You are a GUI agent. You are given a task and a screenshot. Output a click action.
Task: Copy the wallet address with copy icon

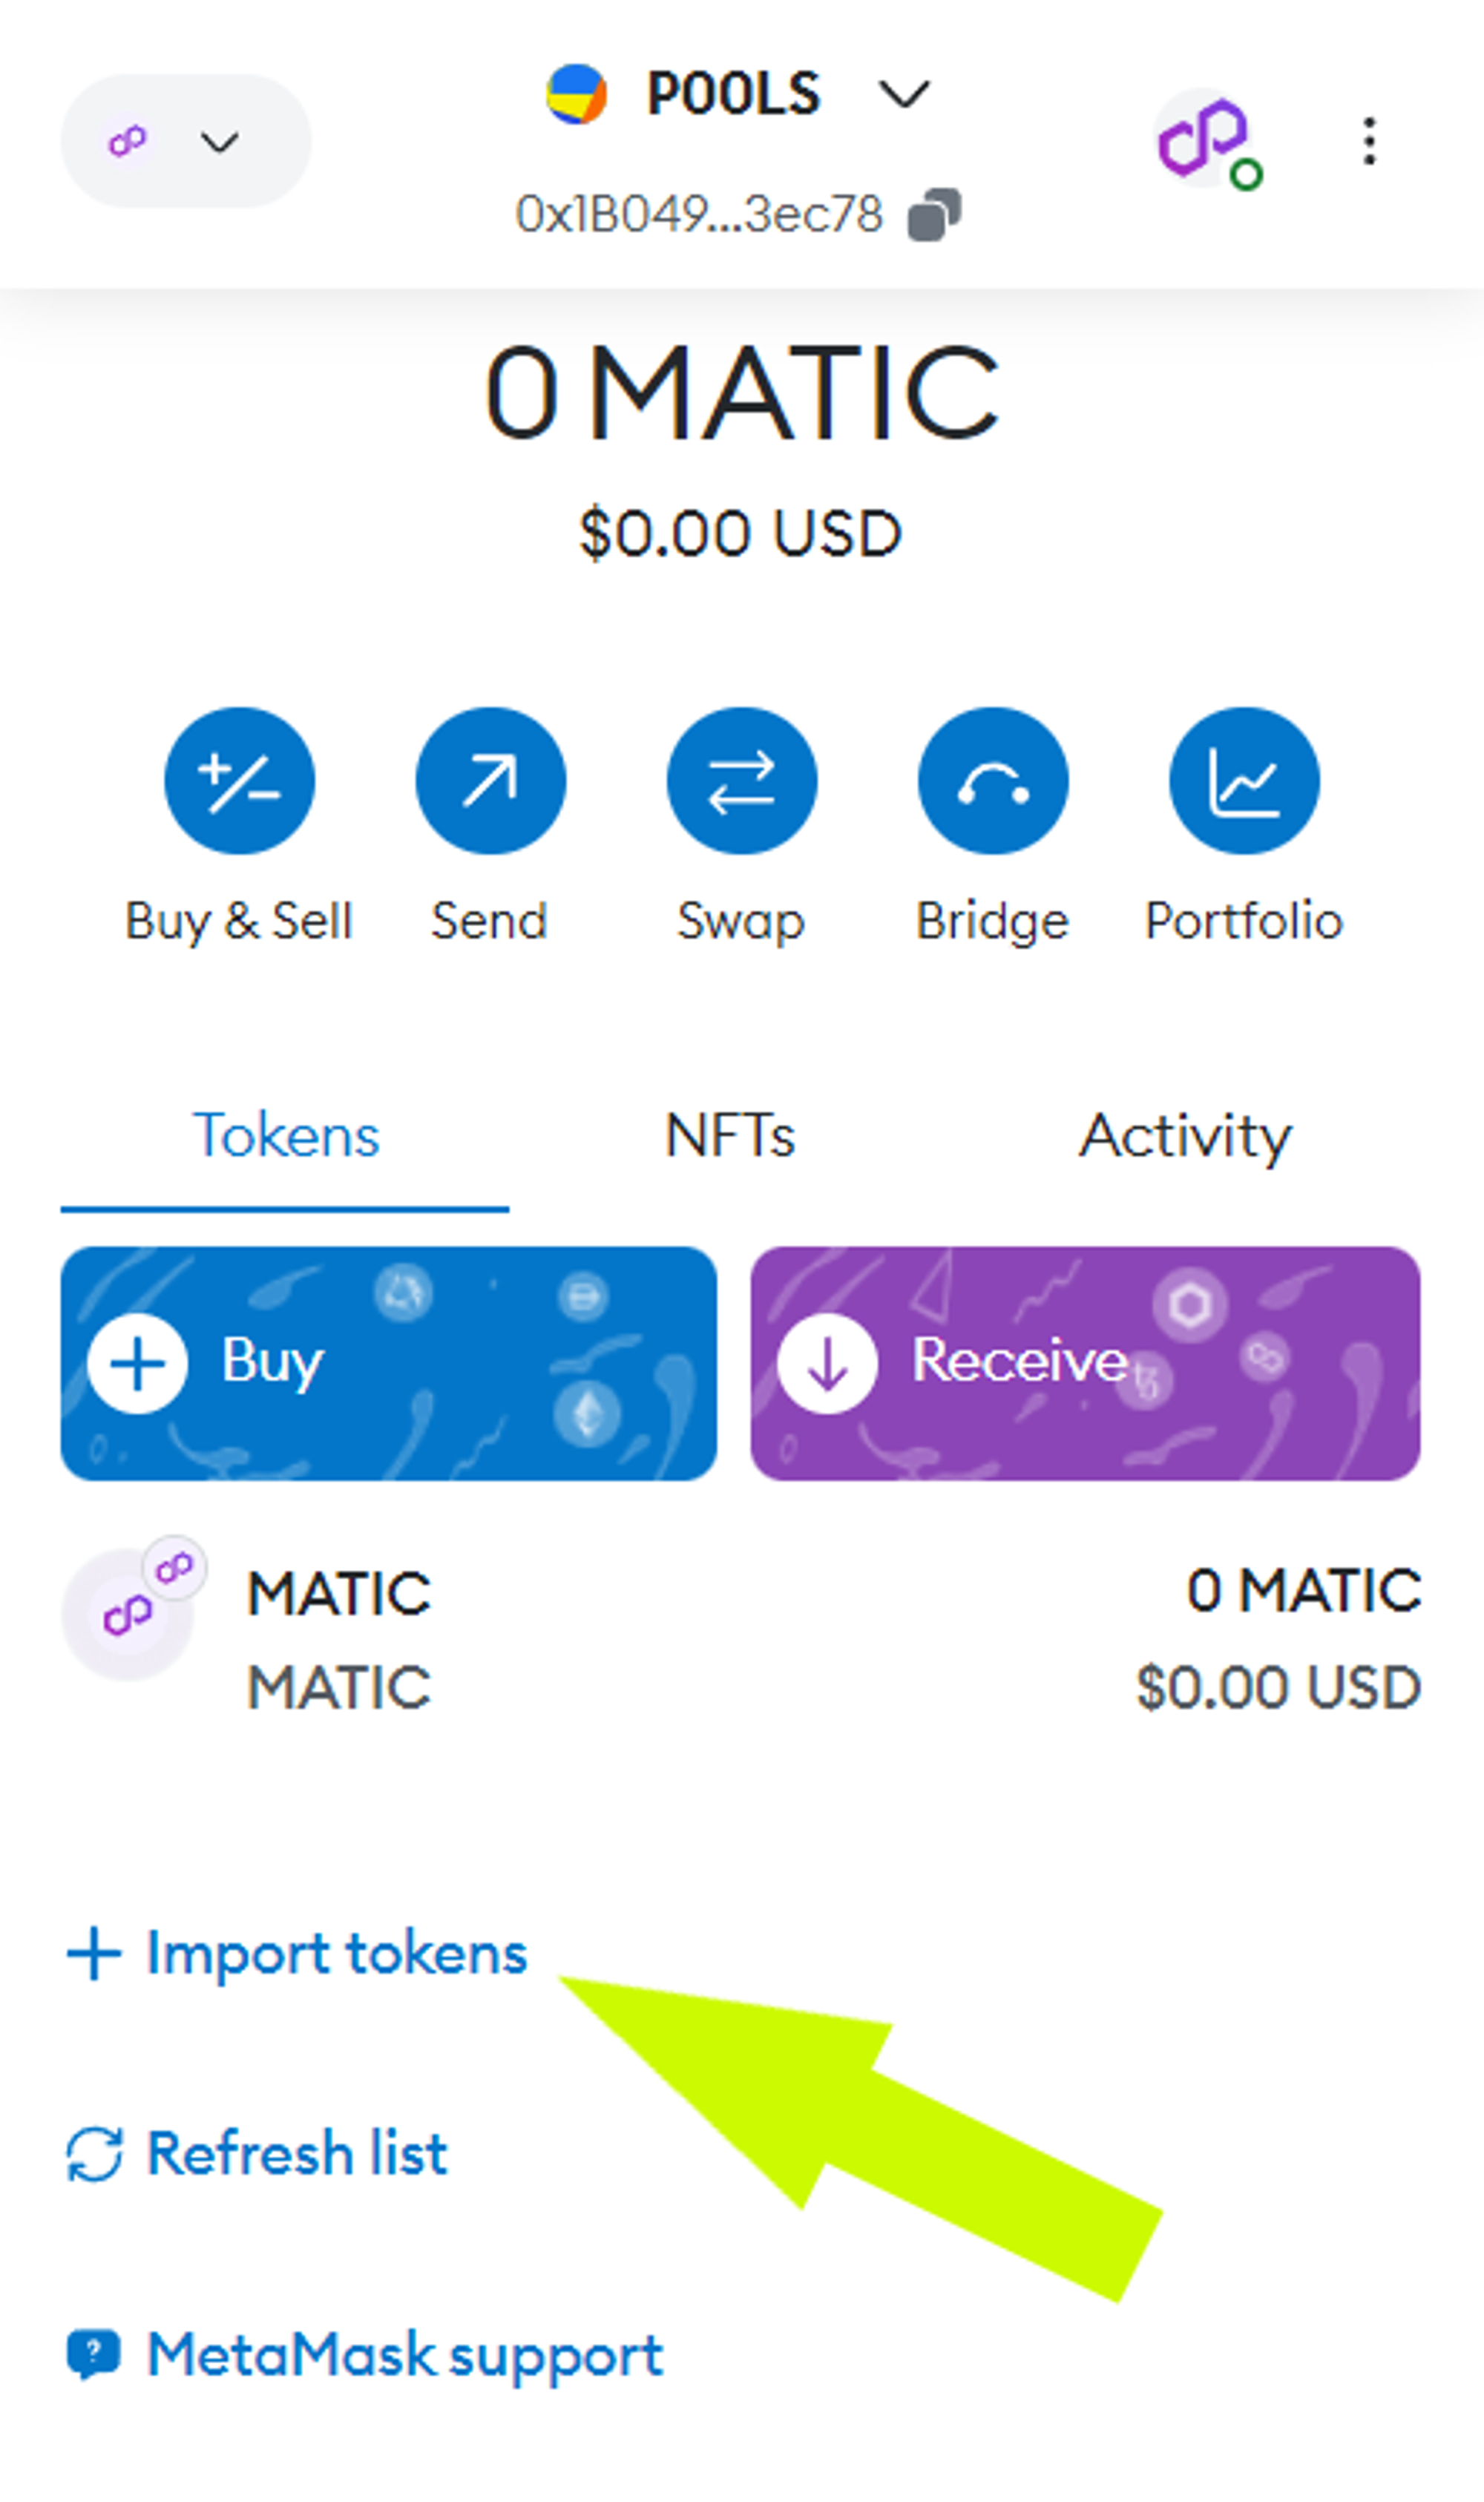934,215
